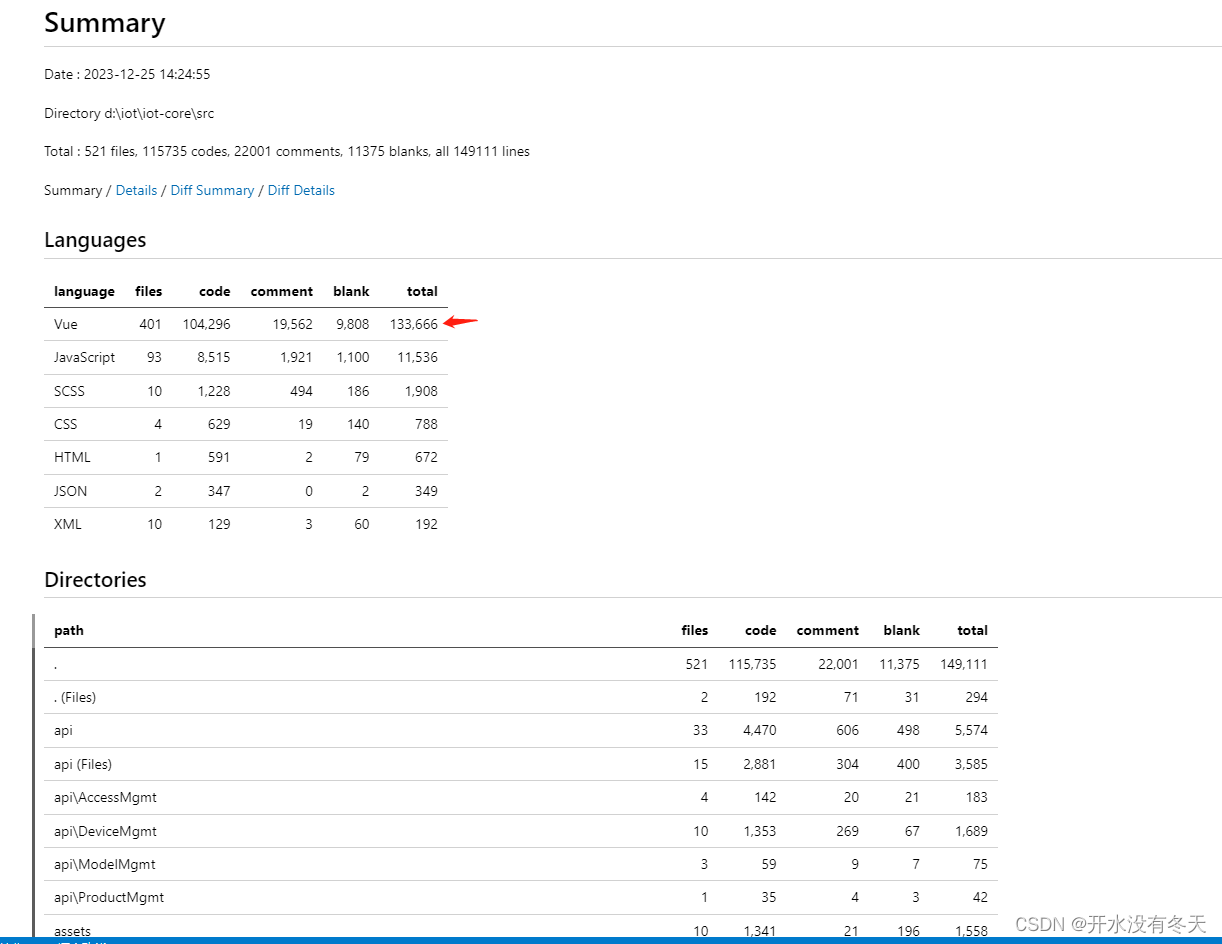Select the 'api (Files)' directory row
The height and width of the screenshot is (944, 1222).
[x=521, y=764]
